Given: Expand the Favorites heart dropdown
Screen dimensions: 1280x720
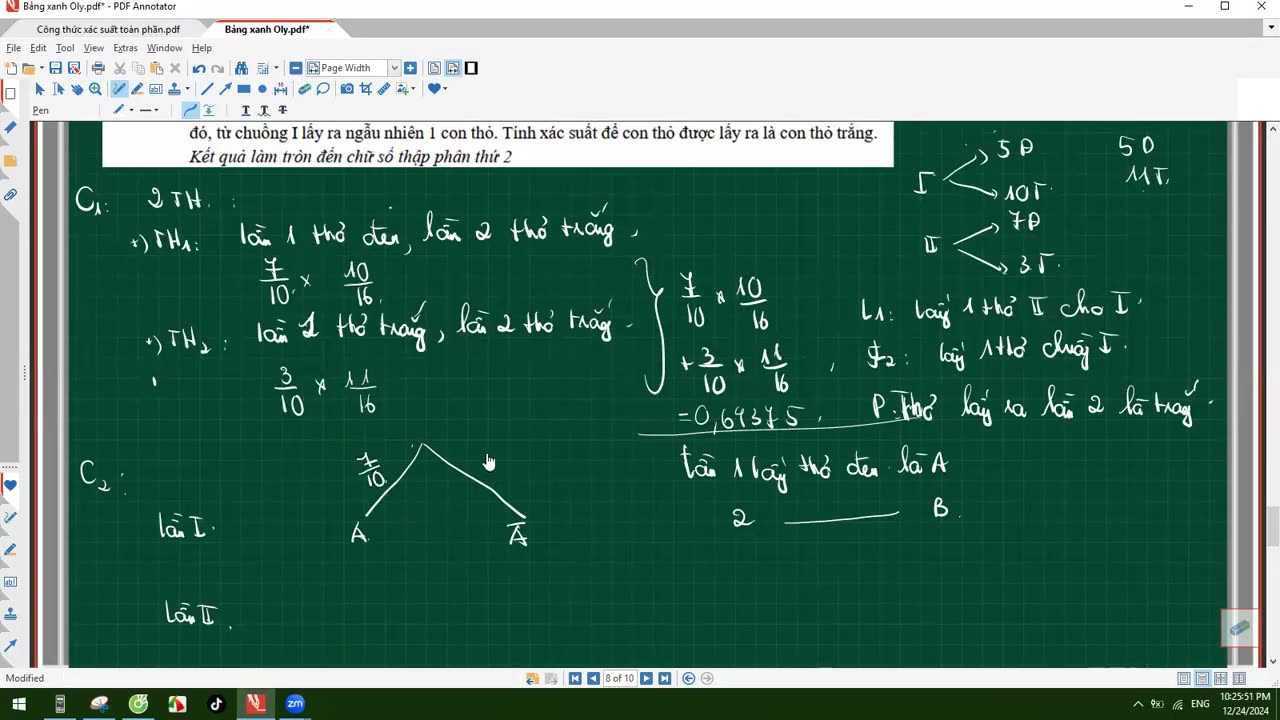Looking at the screenshot, I should [445, 89].
